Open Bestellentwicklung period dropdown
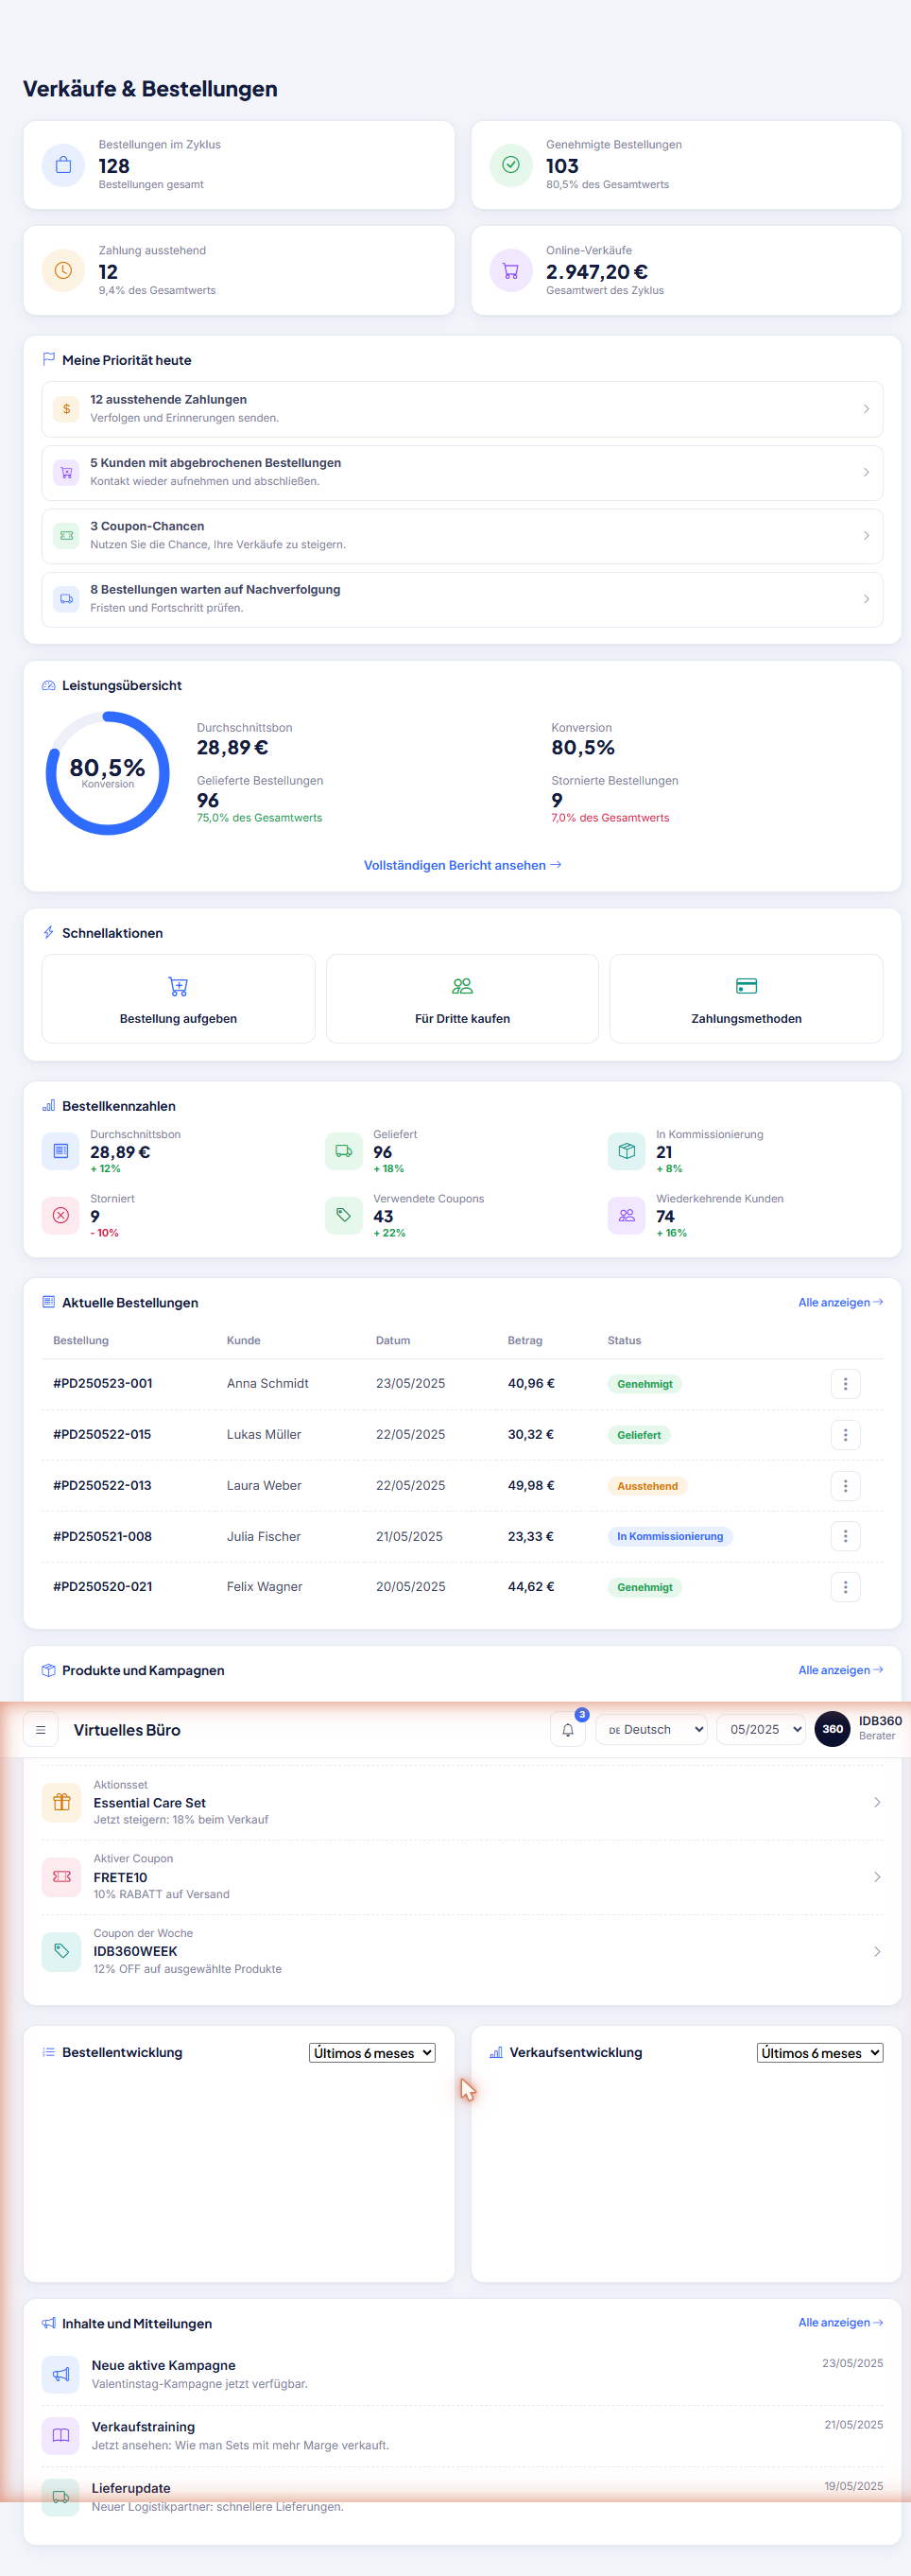911x2576 pixels. point(372,2052)
